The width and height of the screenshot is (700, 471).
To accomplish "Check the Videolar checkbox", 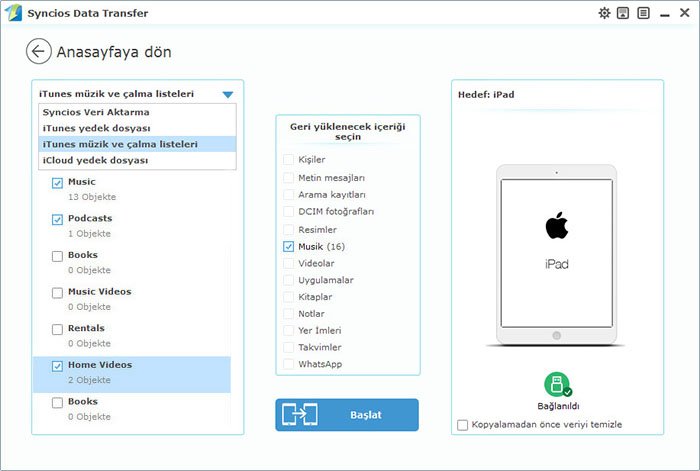I will tap(288, 263).
